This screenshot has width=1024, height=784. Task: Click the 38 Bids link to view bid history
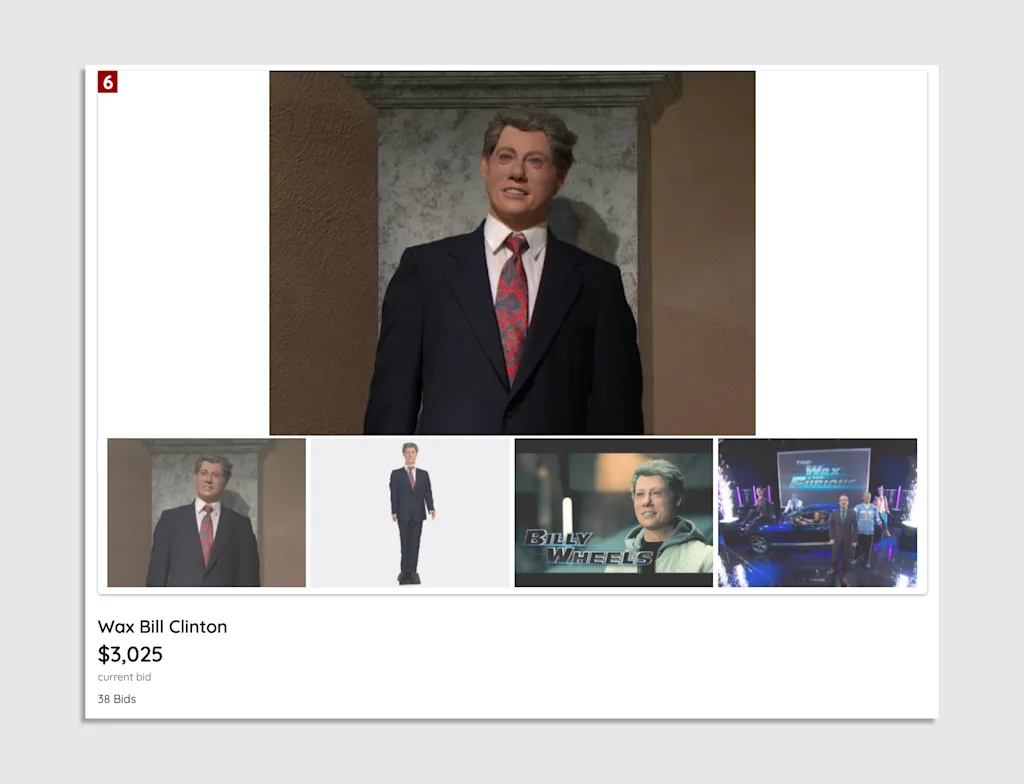click(116, 699)
